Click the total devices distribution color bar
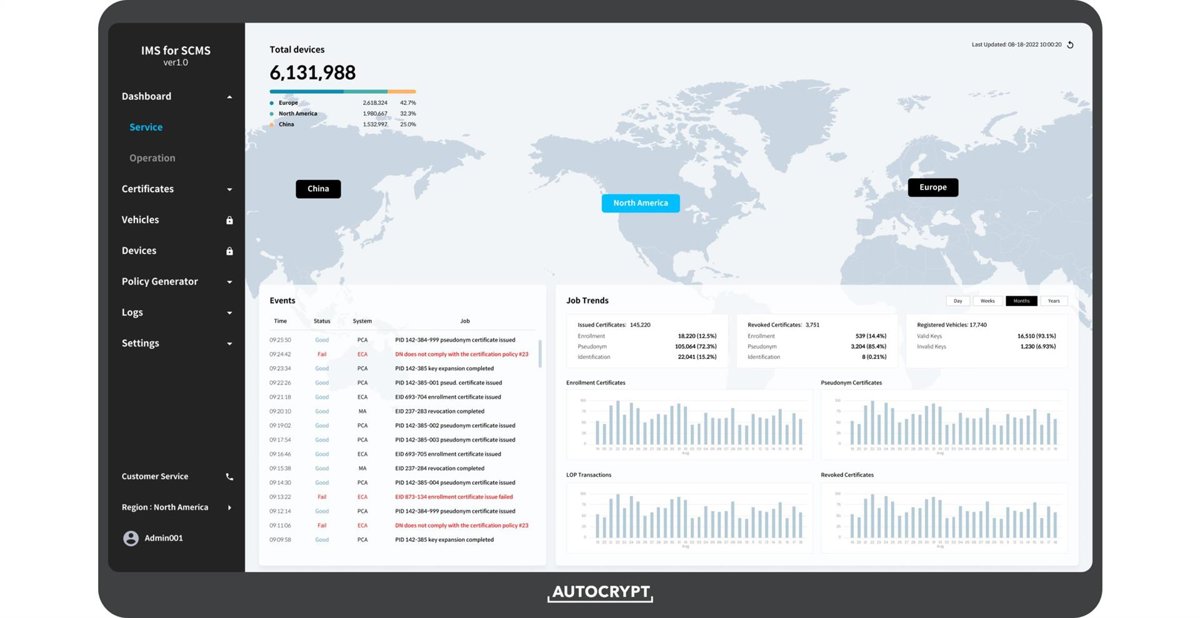This screenshot has width=1200, height=618. pos(342,92)
